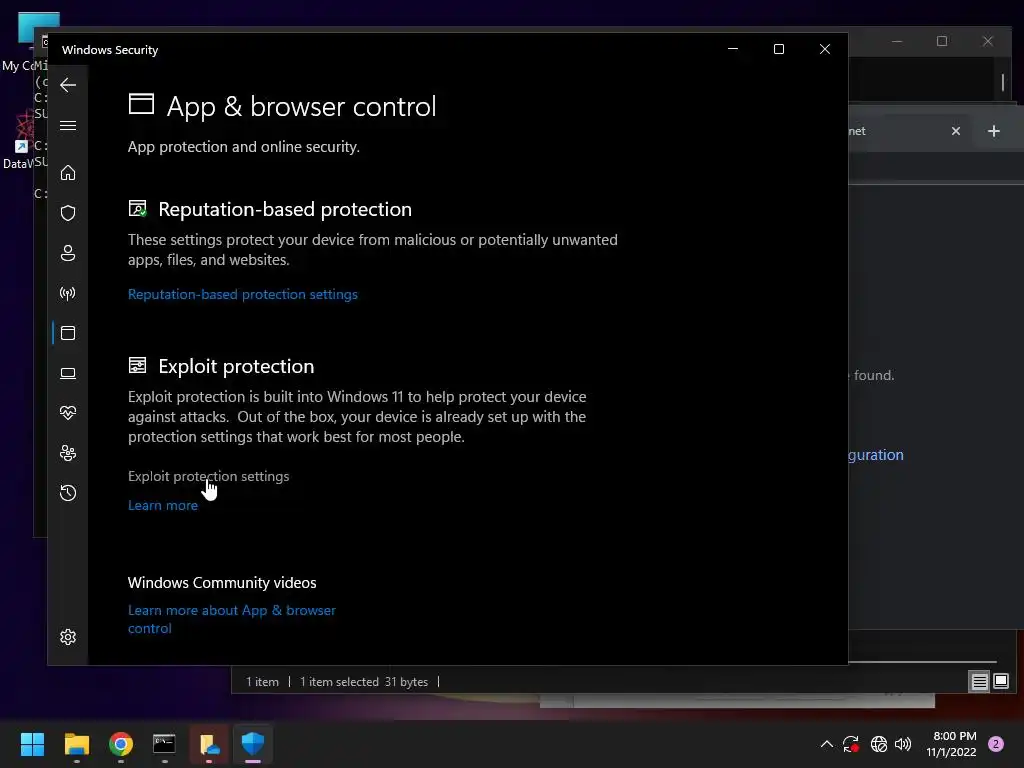Open Device performance & health heart icon
The height and width of the screenshot is (768, 1024).
coord(68,413)
